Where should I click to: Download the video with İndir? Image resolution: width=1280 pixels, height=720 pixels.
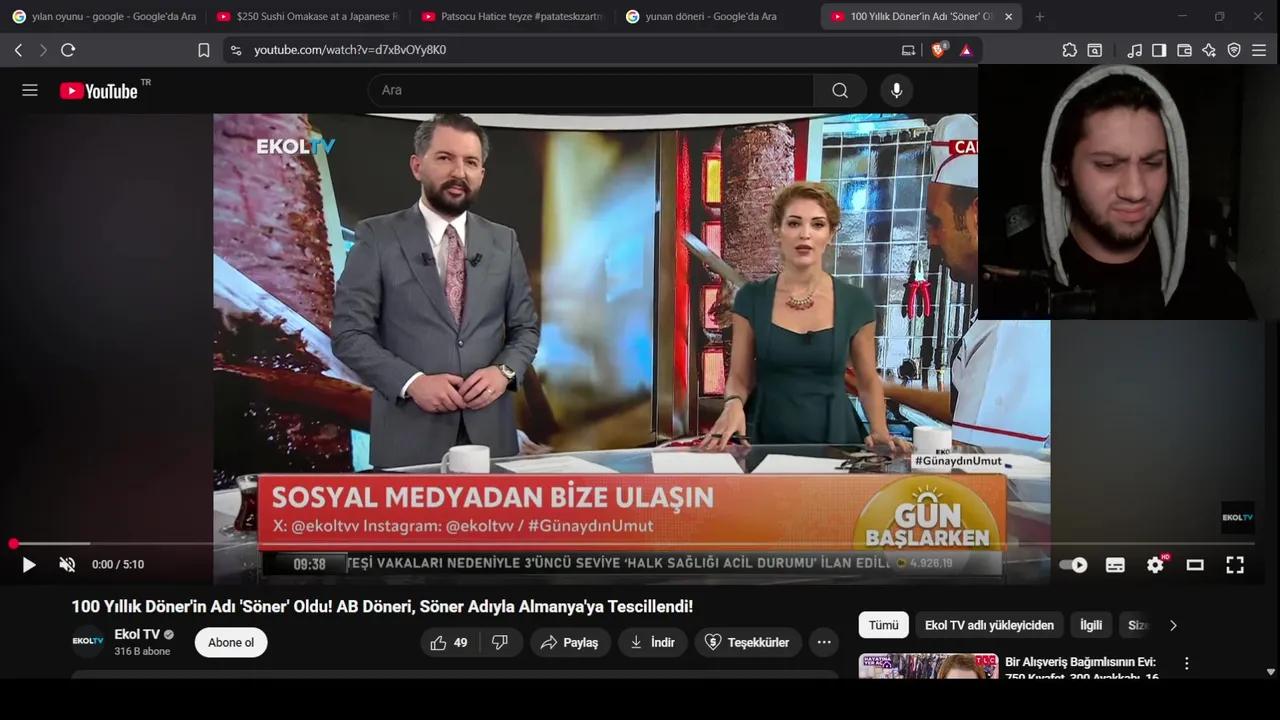(x=652, y=643)
